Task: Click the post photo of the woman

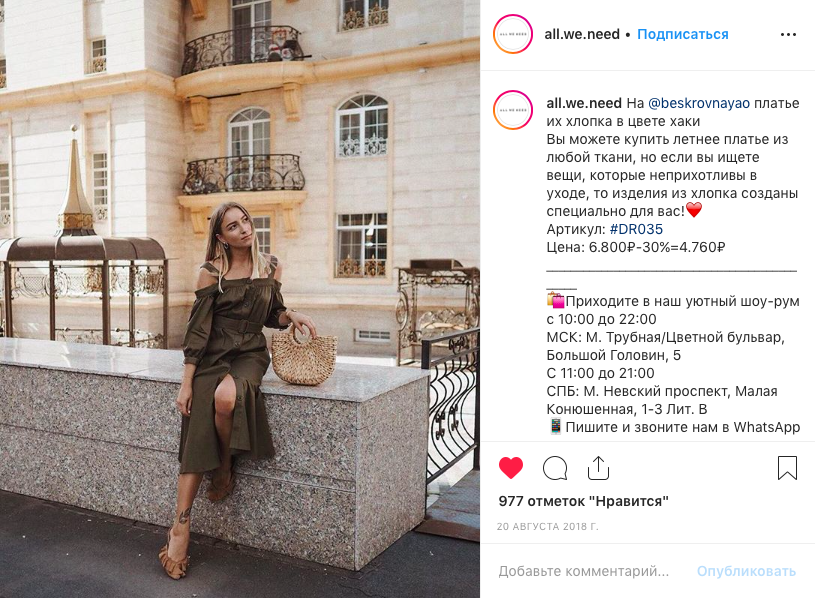Action: [240, 299]
